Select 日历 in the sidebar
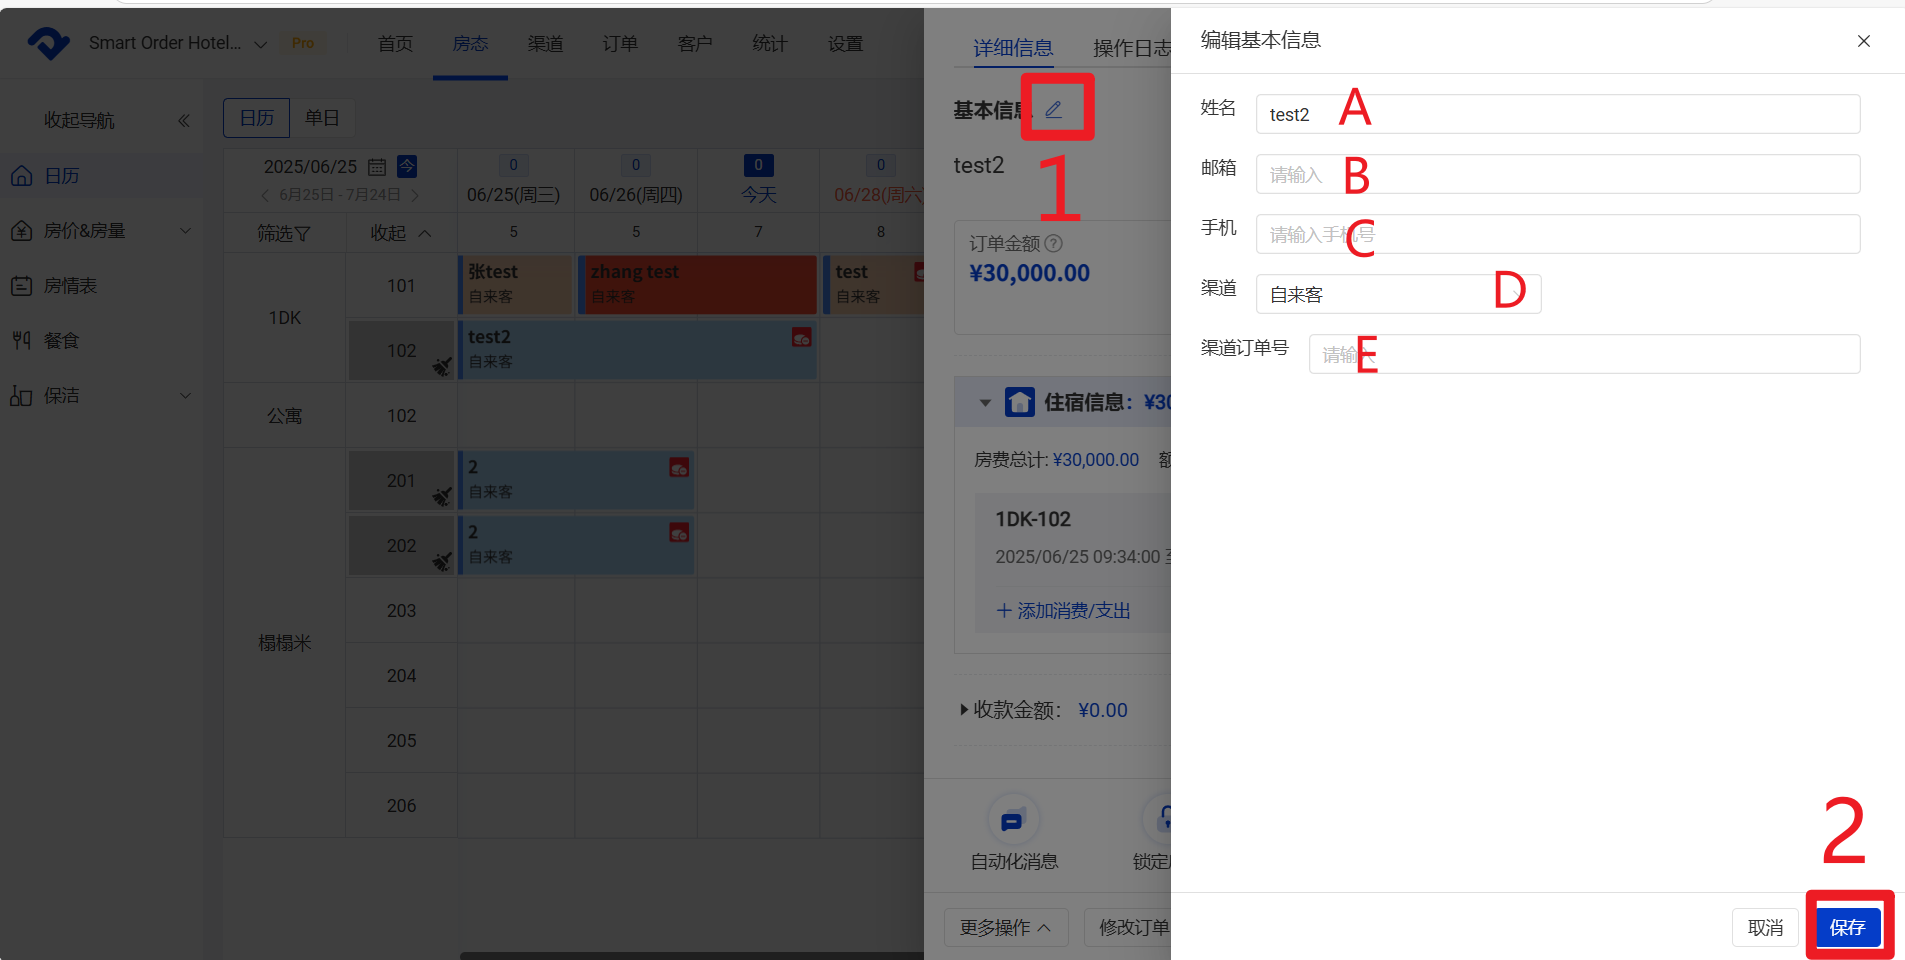 101,176
